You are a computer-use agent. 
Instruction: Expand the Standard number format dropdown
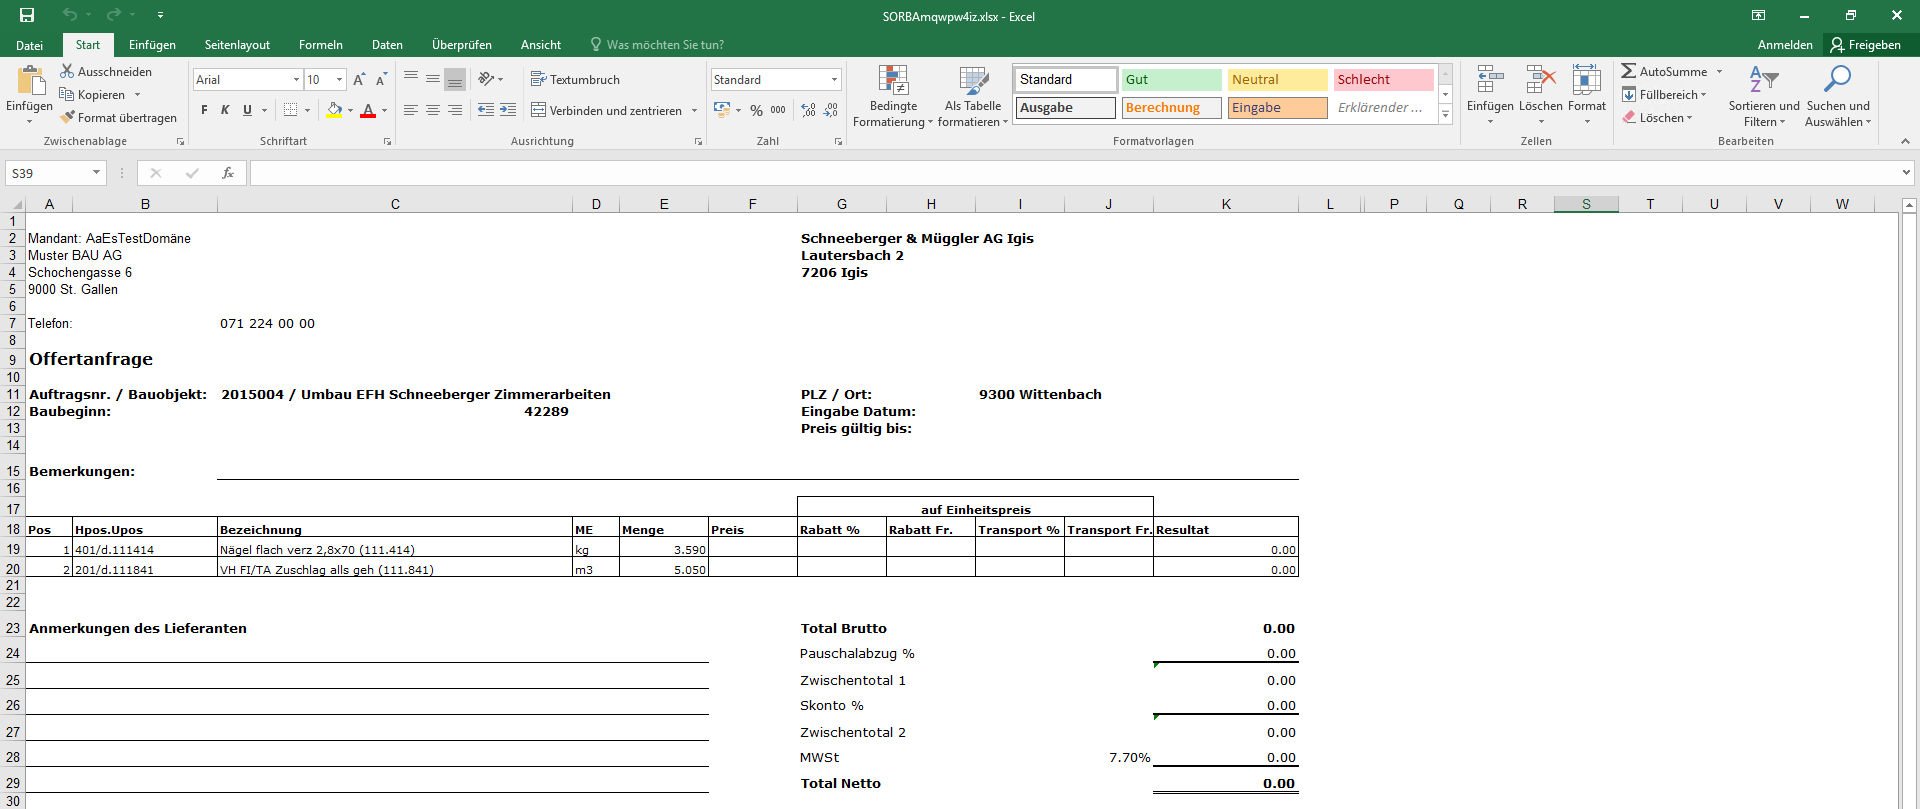pyautogui.click(x=834, y=79)
